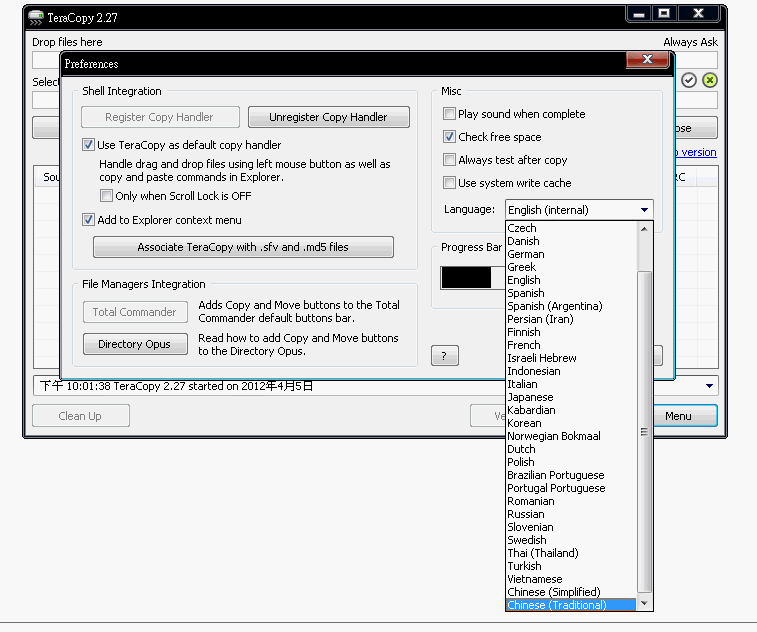This screenshot has height=632, width=757.
Task: Select Brazilian Portuguese language
Action: (571, 476)
